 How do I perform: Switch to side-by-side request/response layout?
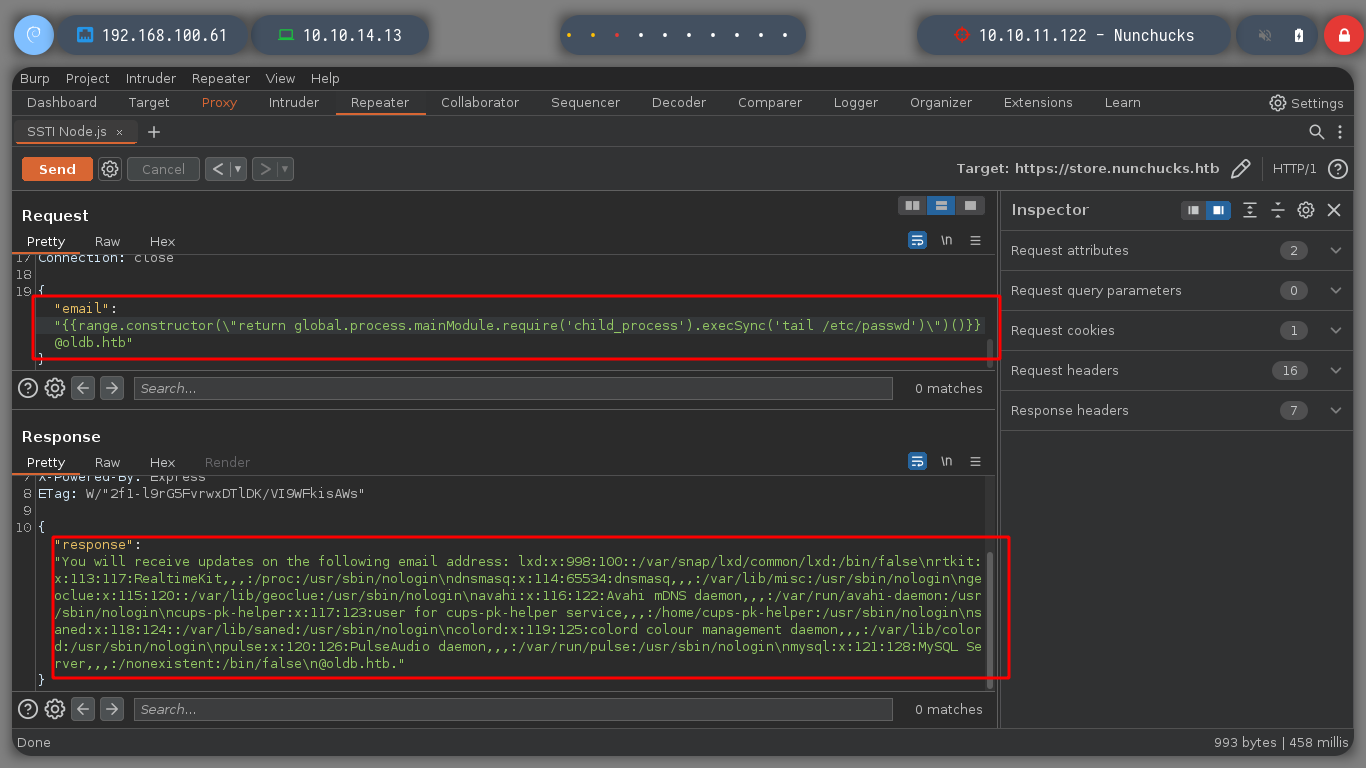tap(912, 206)
